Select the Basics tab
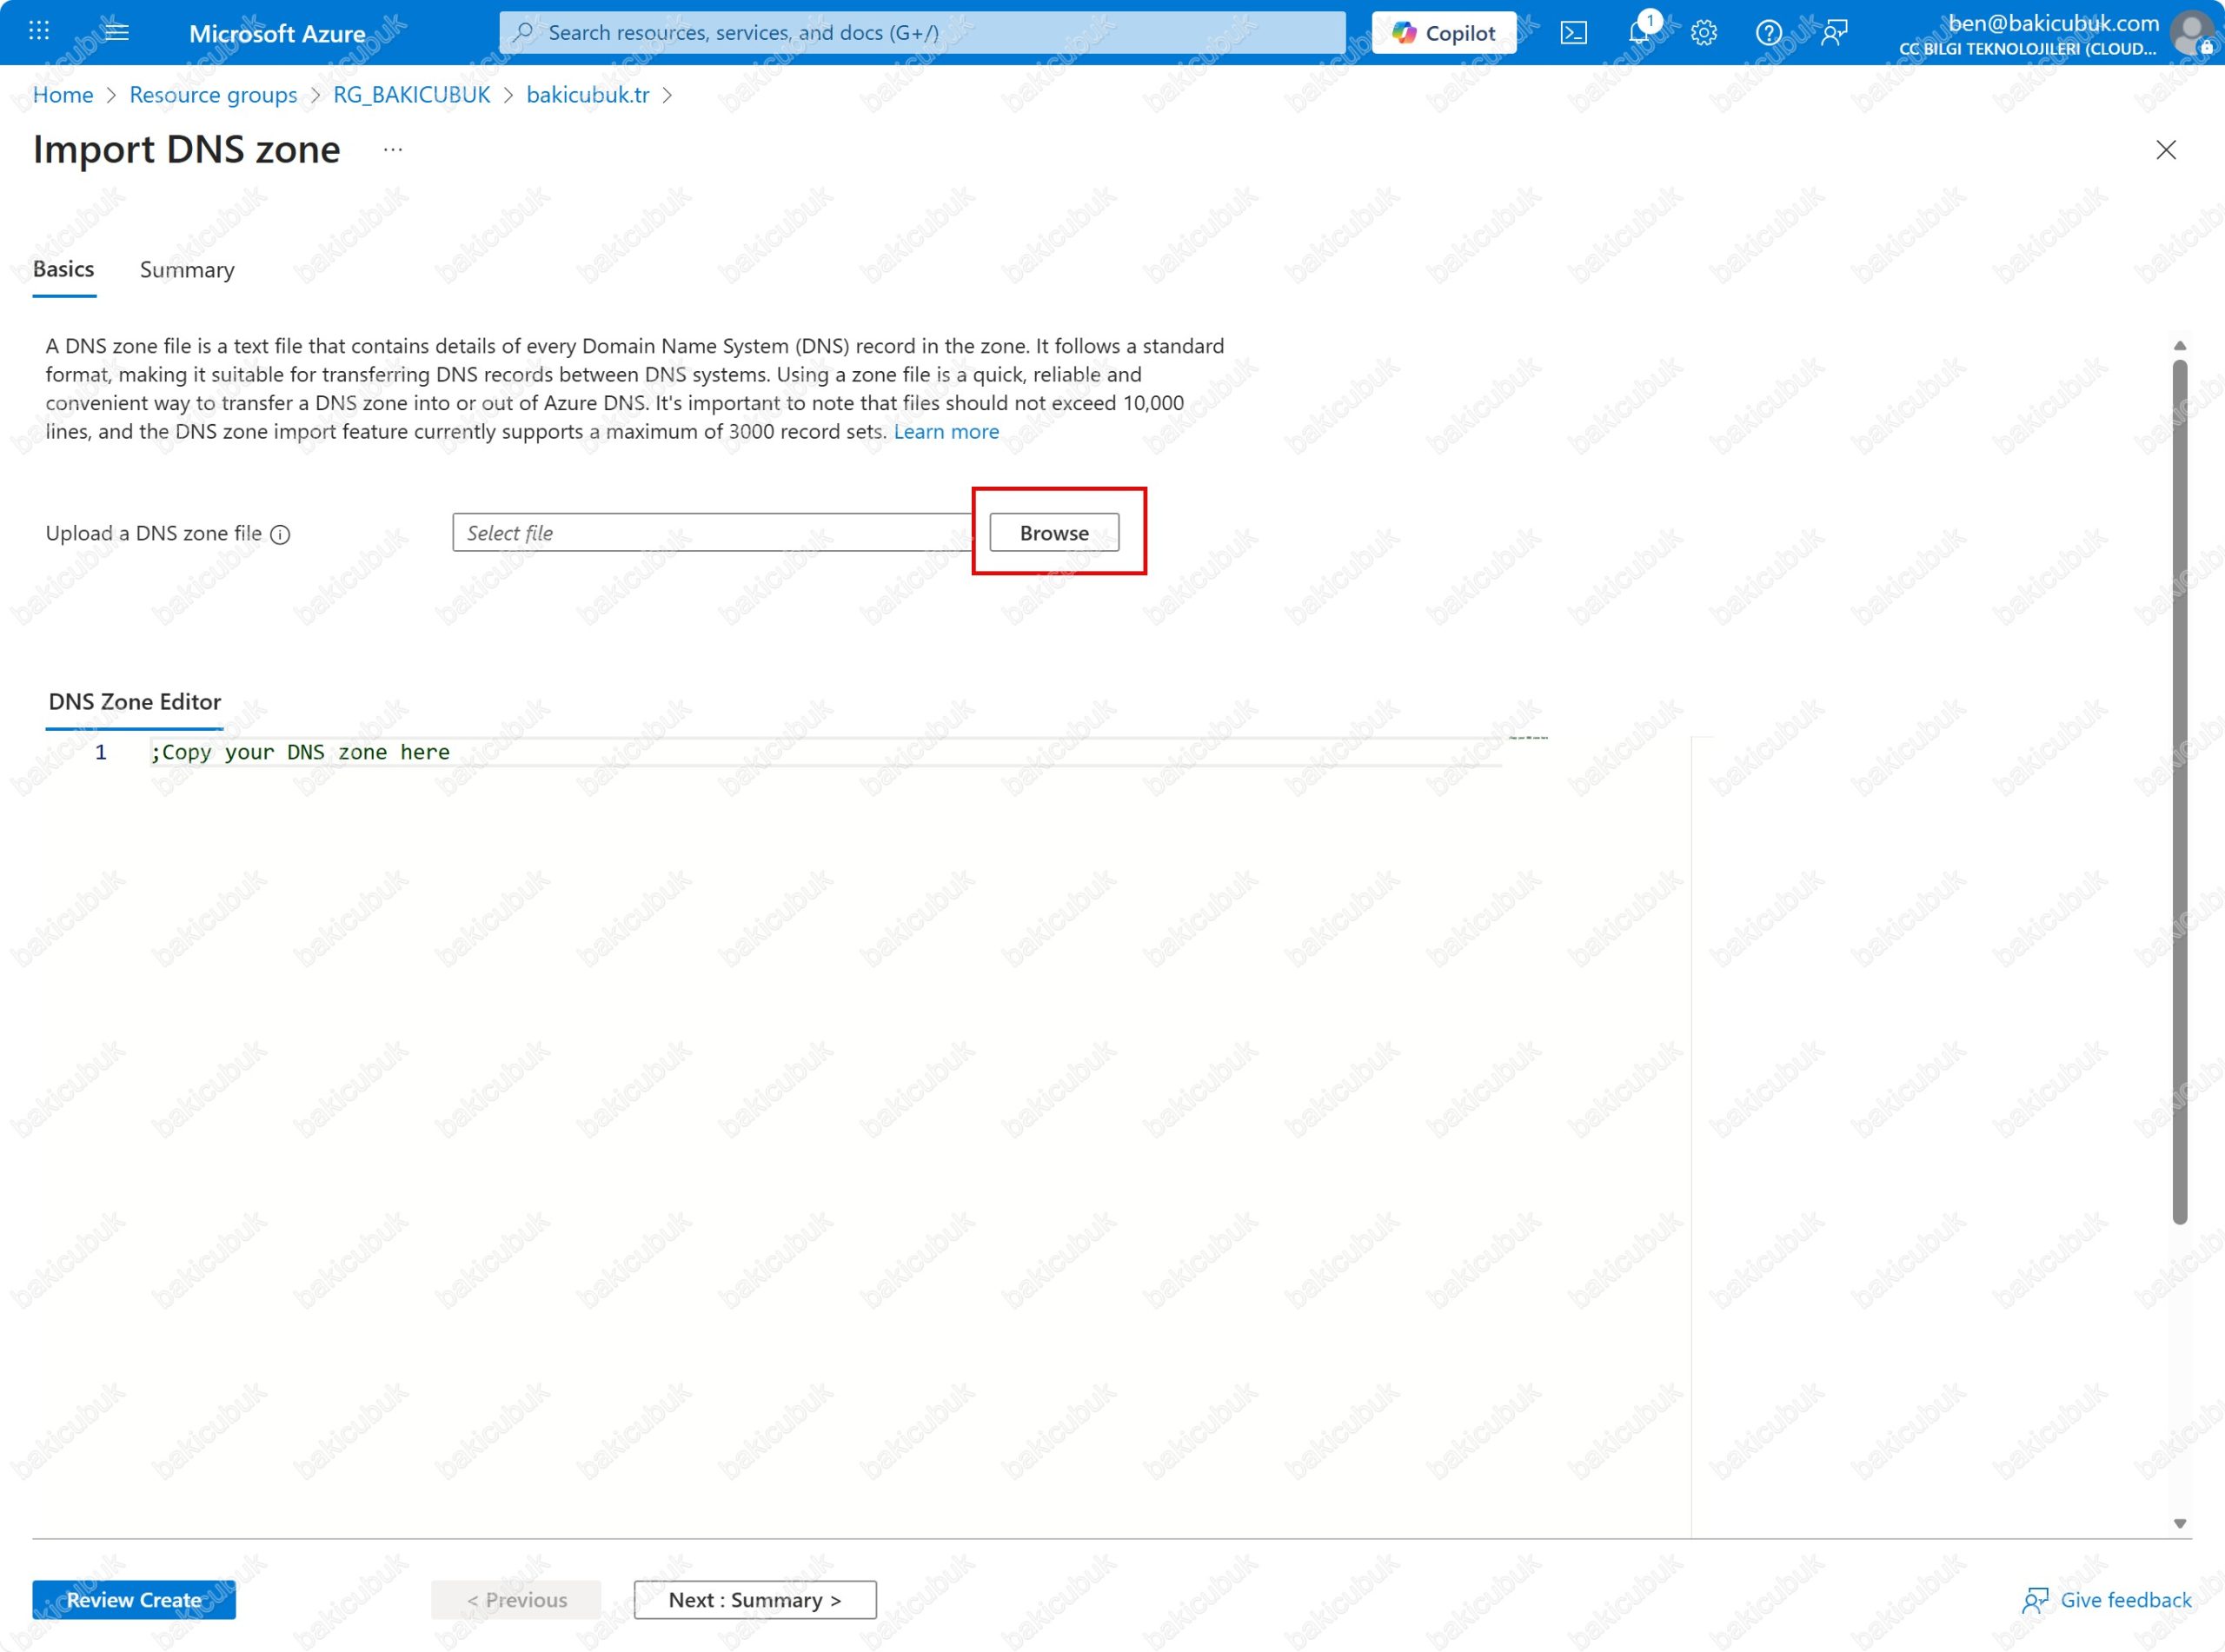This screenshot has height=1652, width=2225. (64, 269)
